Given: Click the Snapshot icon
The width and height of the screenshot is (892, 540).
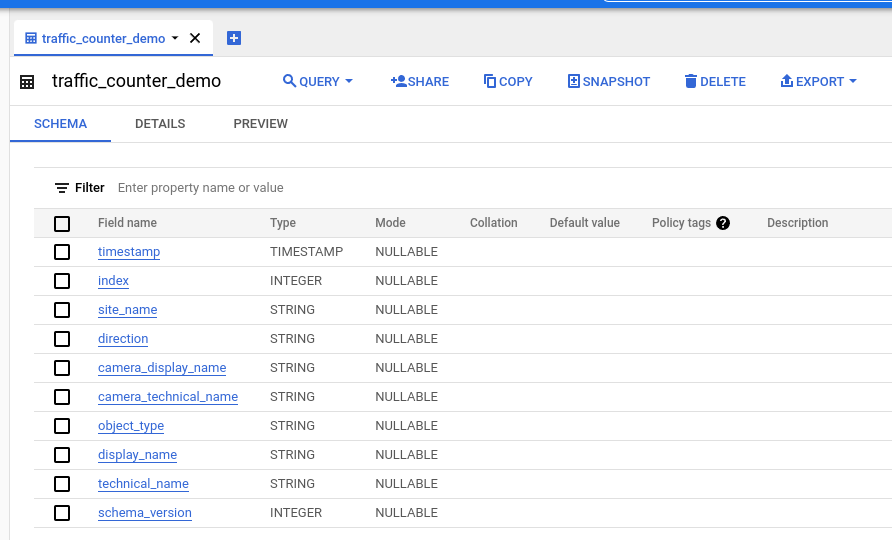Looking at the screenshot, I should (x=574, y=81).
